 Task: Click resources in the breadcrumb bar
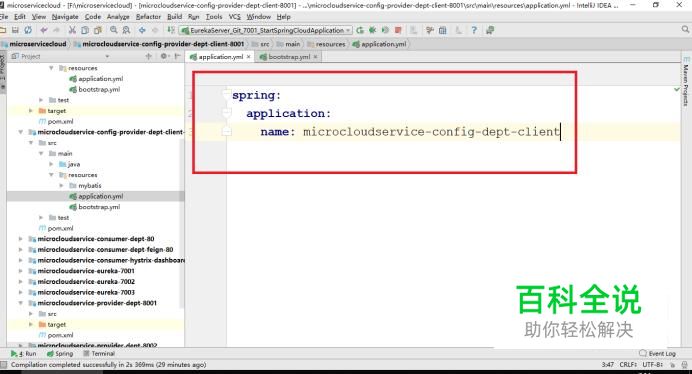[x=327, y=44]
